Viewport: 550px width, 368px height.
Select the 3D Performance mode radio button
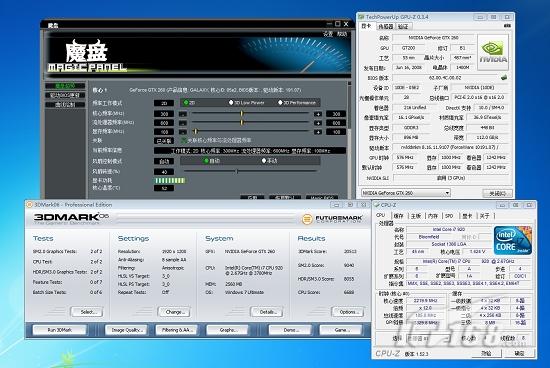pos(280,102)
